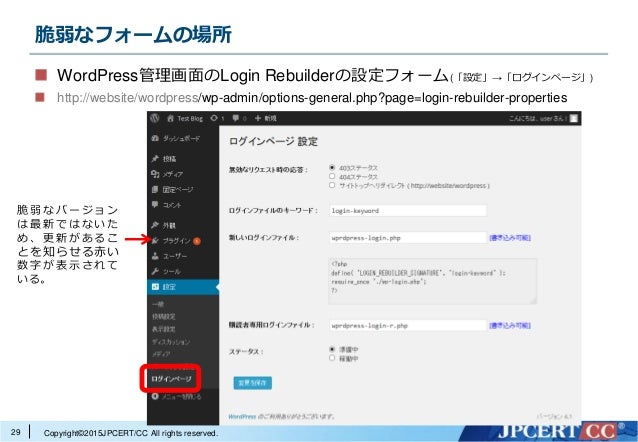Viewport: 638px width, 442px height.
Task: Click the ダッシュボード gauge icon
Action: coord(155,138)
